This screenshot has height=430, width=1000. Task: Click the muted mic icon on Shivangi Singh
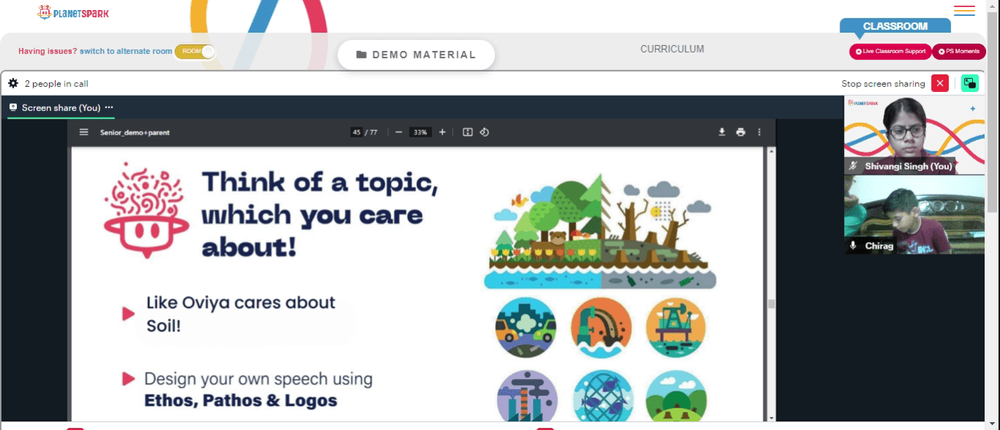click(853, 166)
